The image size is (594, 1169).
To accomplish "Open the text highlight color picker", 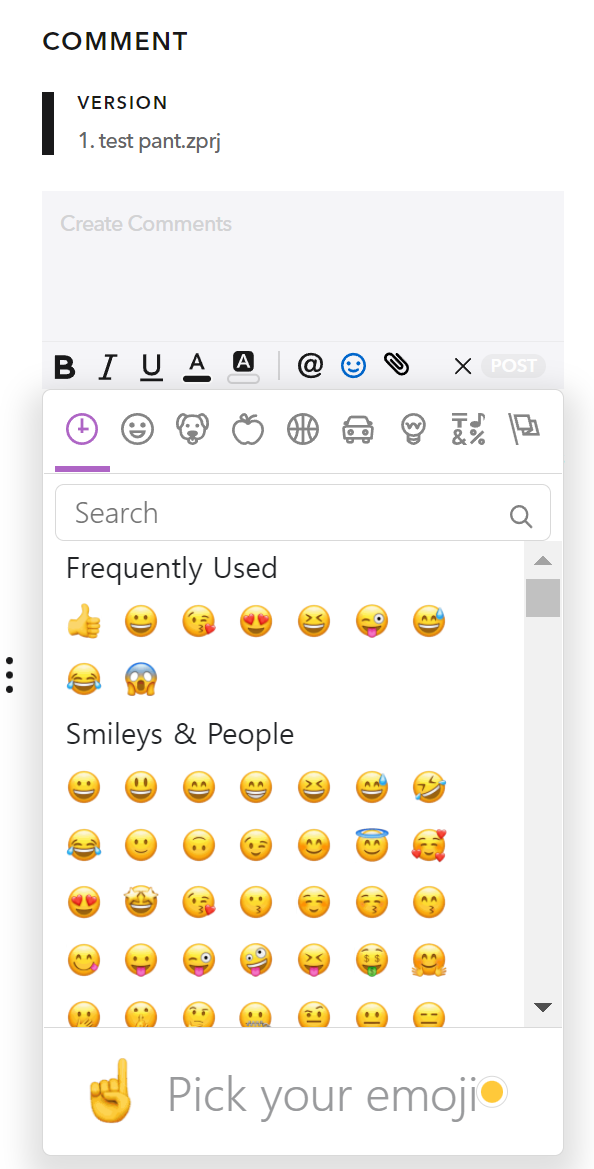I will pyautogui.click(x=244, y=367).
